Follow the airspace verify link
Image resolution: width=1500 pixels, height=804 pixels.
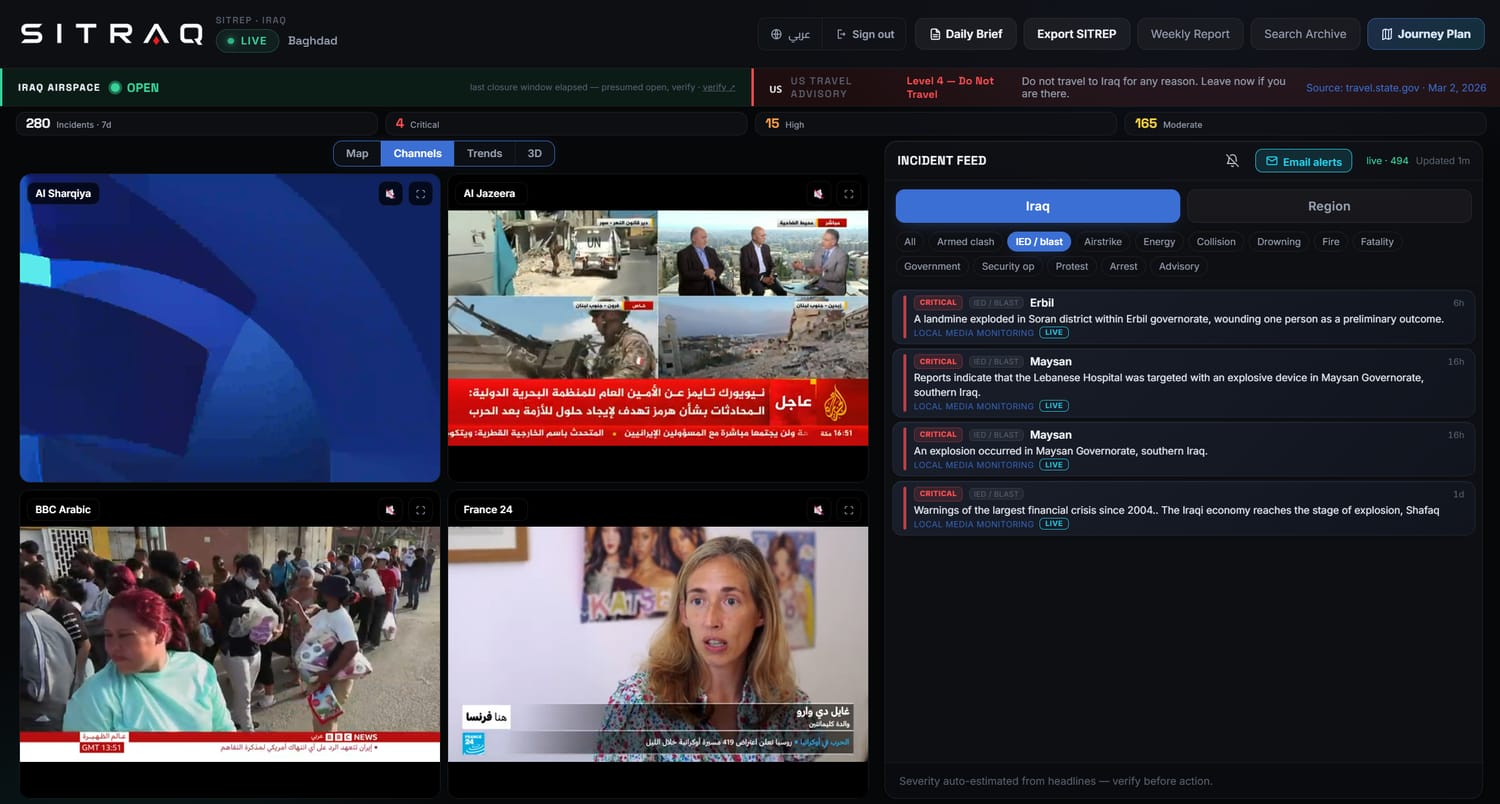point(718,88)
